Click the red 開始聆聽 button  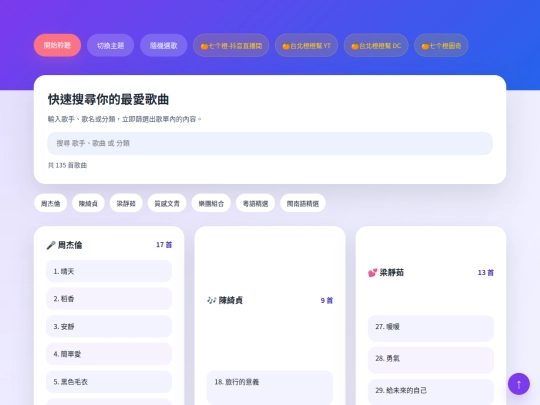point(58,45)
